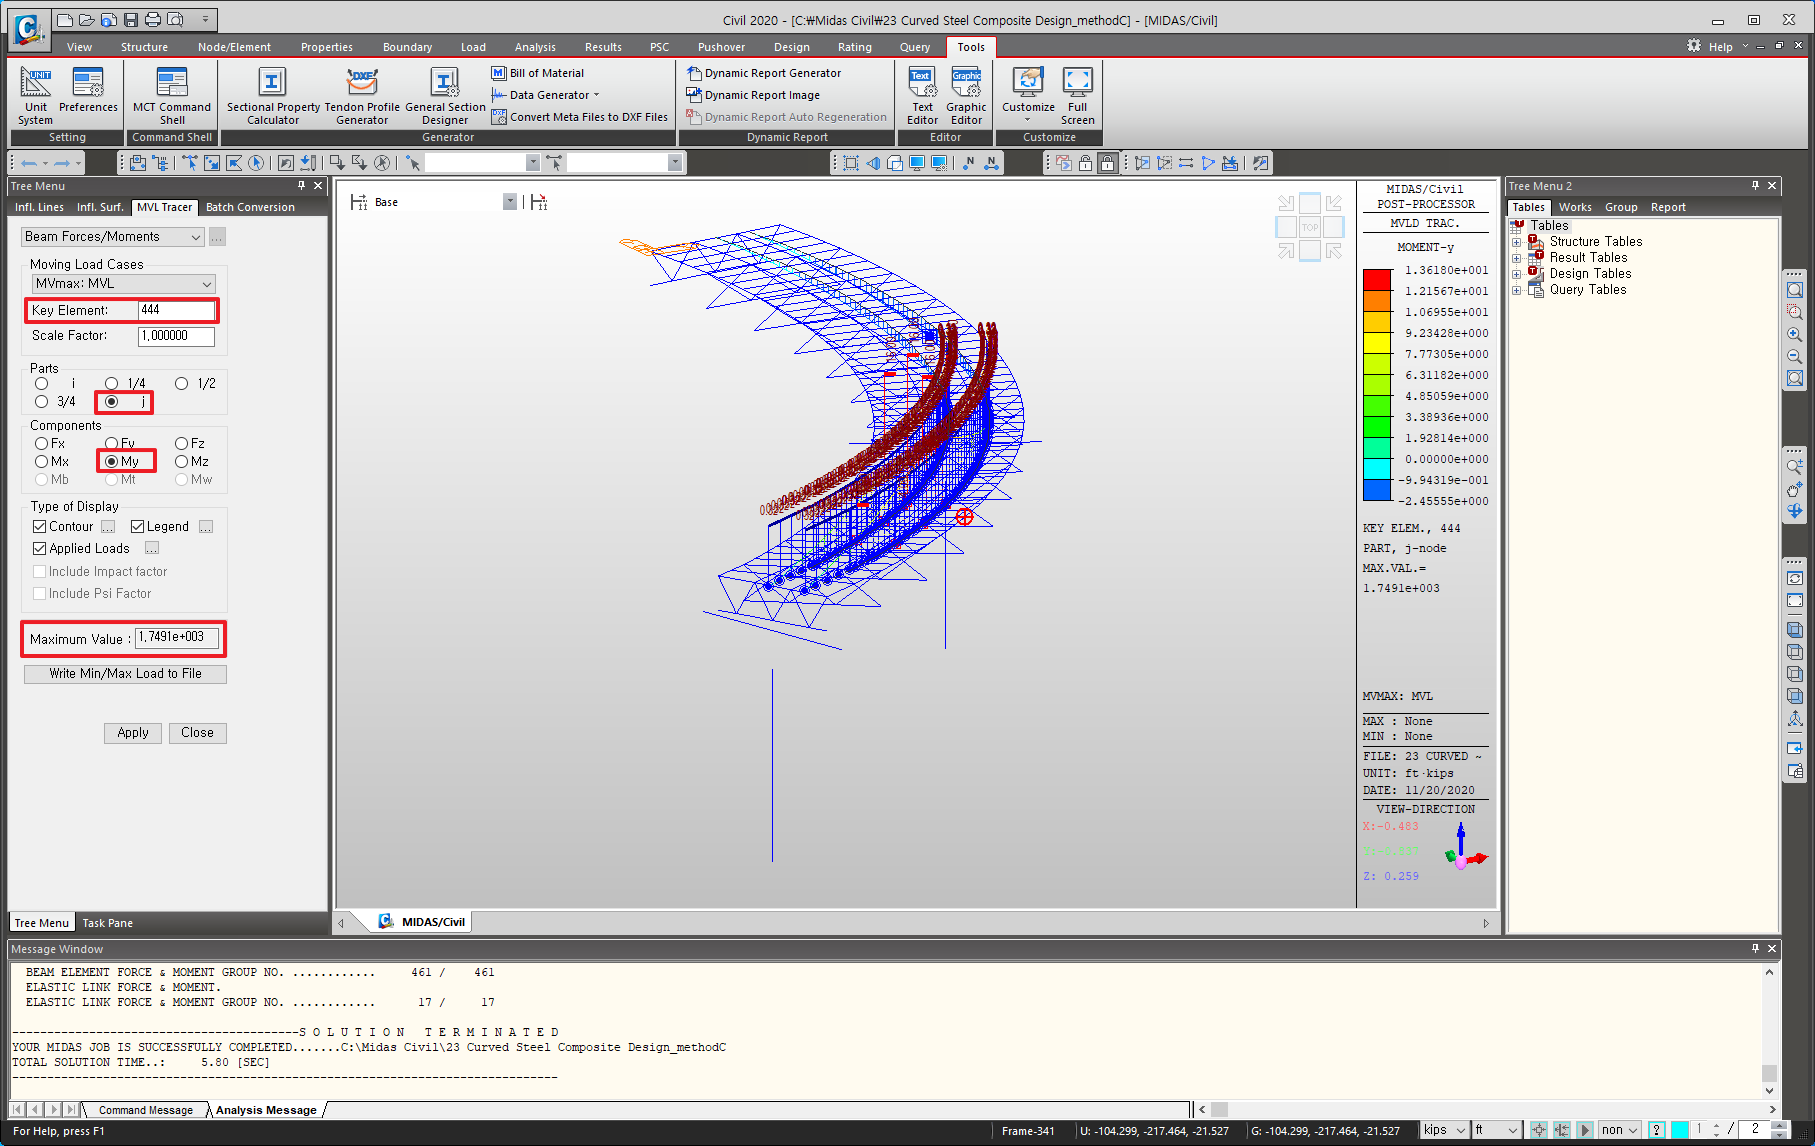This screenshot has height=1146, width=1815.
Task: Toggle the Legend checkbox
Action: coord(137,526)
